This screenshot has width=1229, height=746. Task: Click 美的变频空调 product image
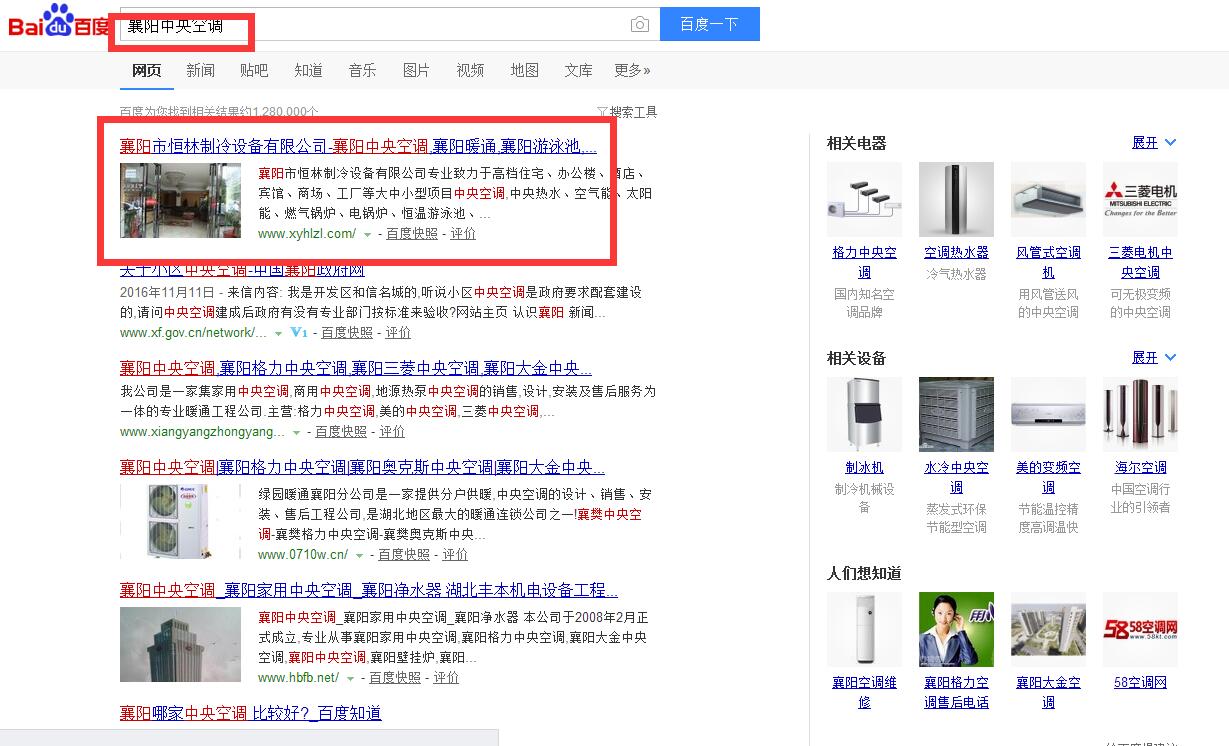click(1048, 414)
